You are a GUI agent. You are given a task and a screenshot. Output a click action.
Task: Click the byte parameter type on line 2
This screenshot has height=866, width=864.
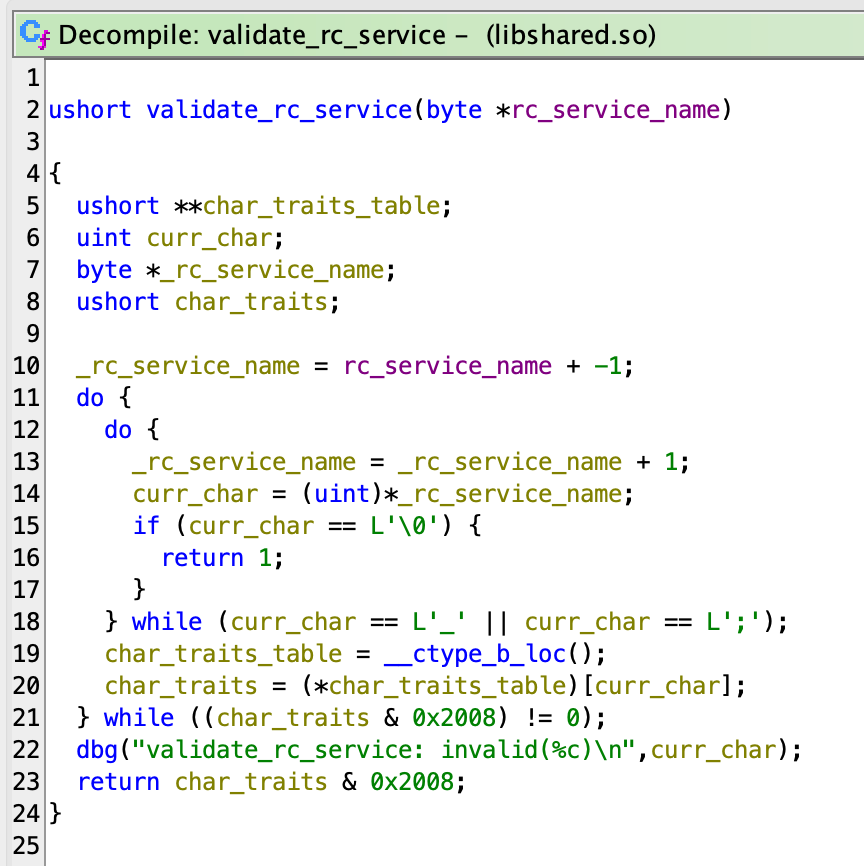(454, 110)
